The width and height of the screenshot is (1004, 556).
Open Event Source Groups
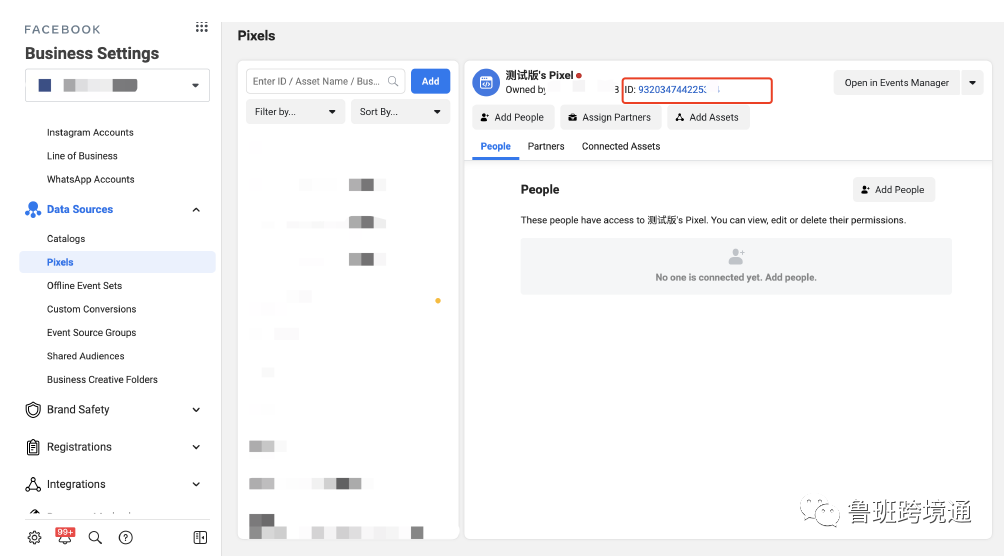click(x=92, y=332)
